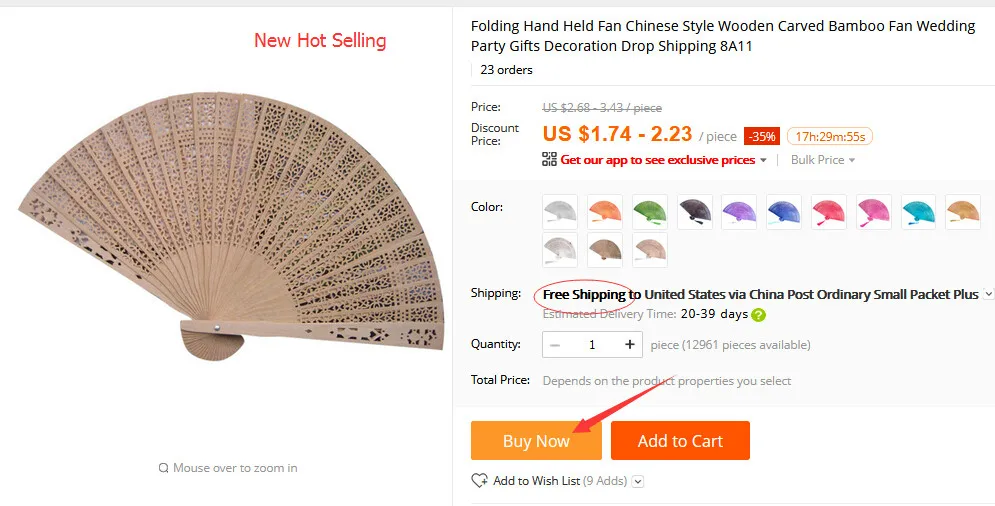995x506 pixels.
Task: Click the QR code app icon
Action: (x=549, y=160)
